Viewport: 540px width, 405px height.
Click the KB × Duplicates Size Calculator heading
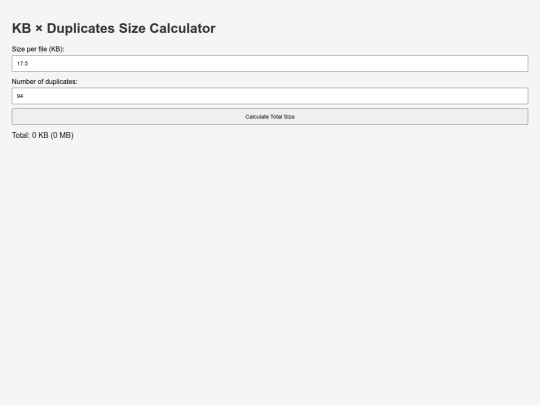(x=114, y=28)
